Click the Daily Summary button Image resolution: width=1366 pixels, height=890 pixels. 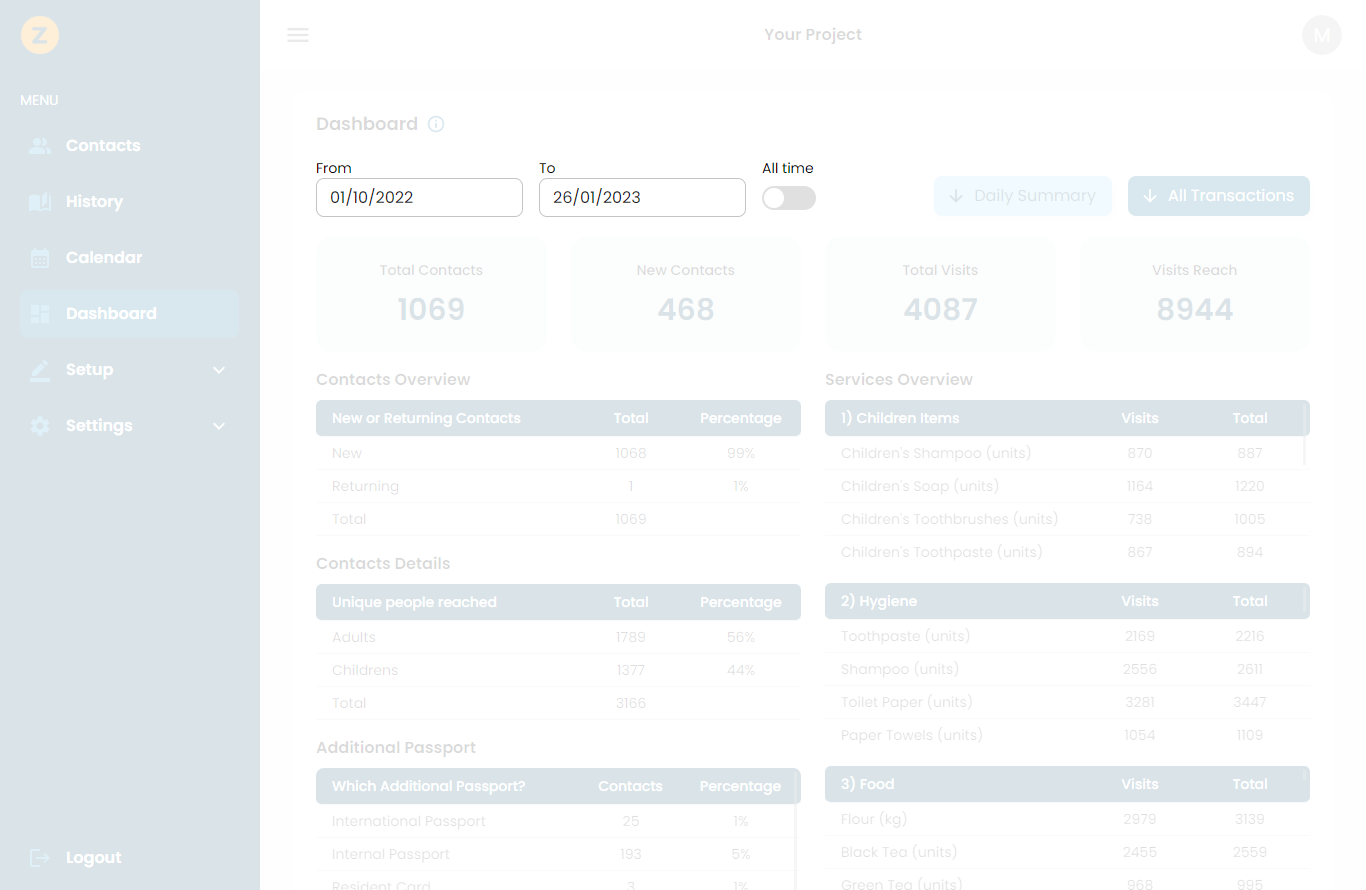click(1023, 196)
